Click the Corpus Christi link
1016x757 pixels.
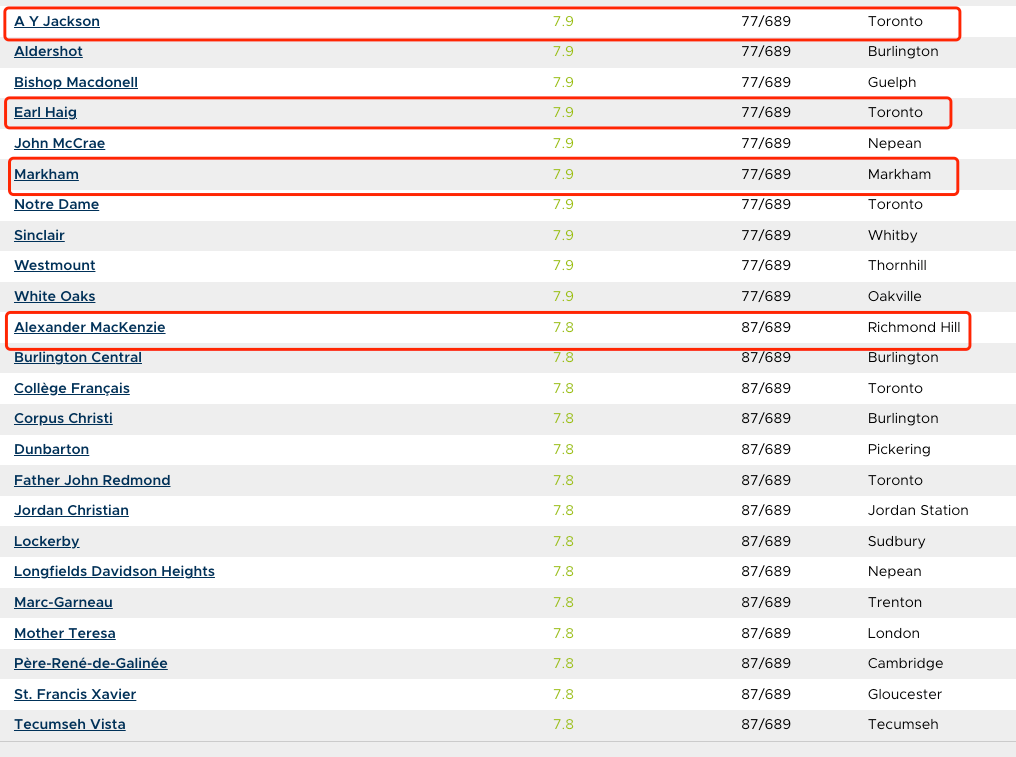(x=64, y=418)
